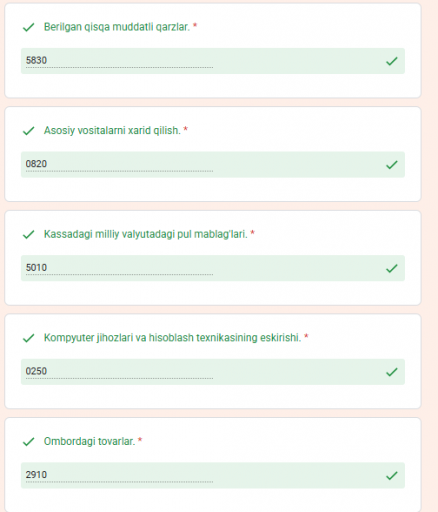Viewport: 438px width, 512px height.
Task: Click the checkmark beside Berilgan qisqa muddatli qarzlar
Action: click(x=29, y=27)
